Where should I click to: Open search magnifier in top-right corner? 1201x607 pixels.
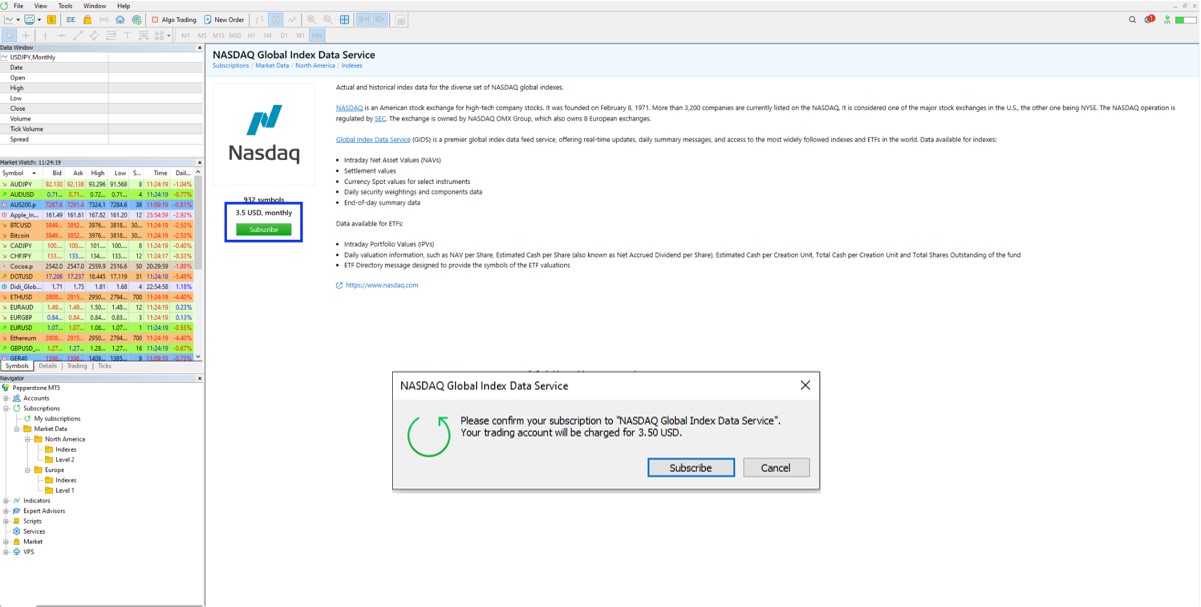pyautogui.click(x=1132, y=19)
